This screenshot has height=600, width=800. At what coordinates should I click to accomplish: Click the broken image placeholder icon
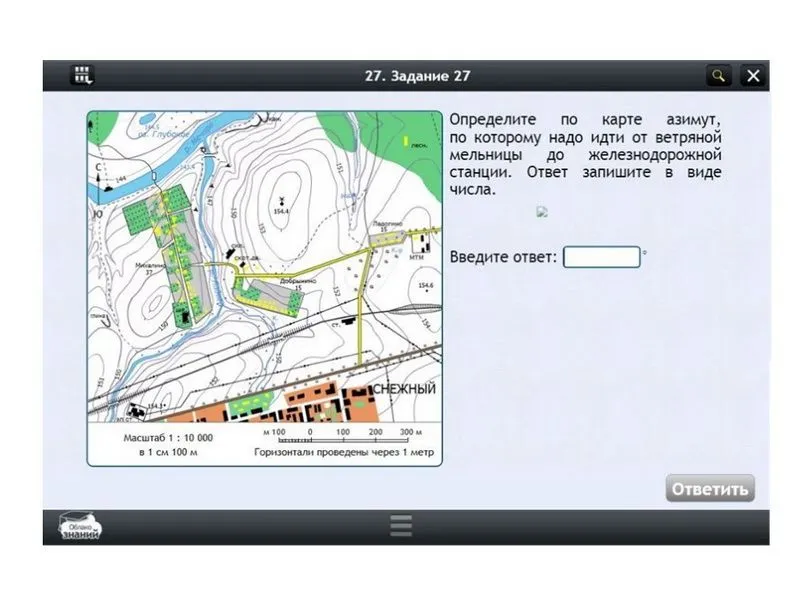(542, 212)
